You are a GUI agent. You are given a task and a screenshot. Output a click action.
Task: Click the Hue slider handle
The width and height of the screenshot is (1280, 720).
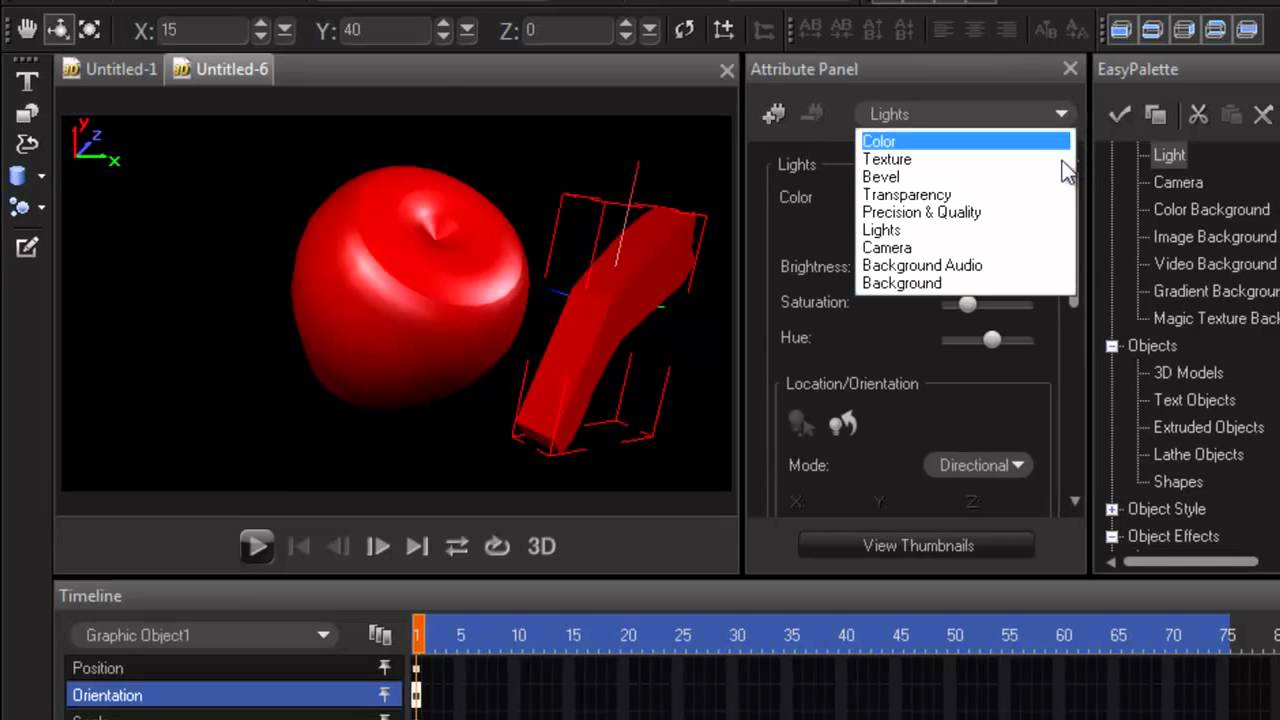point(991,340)
